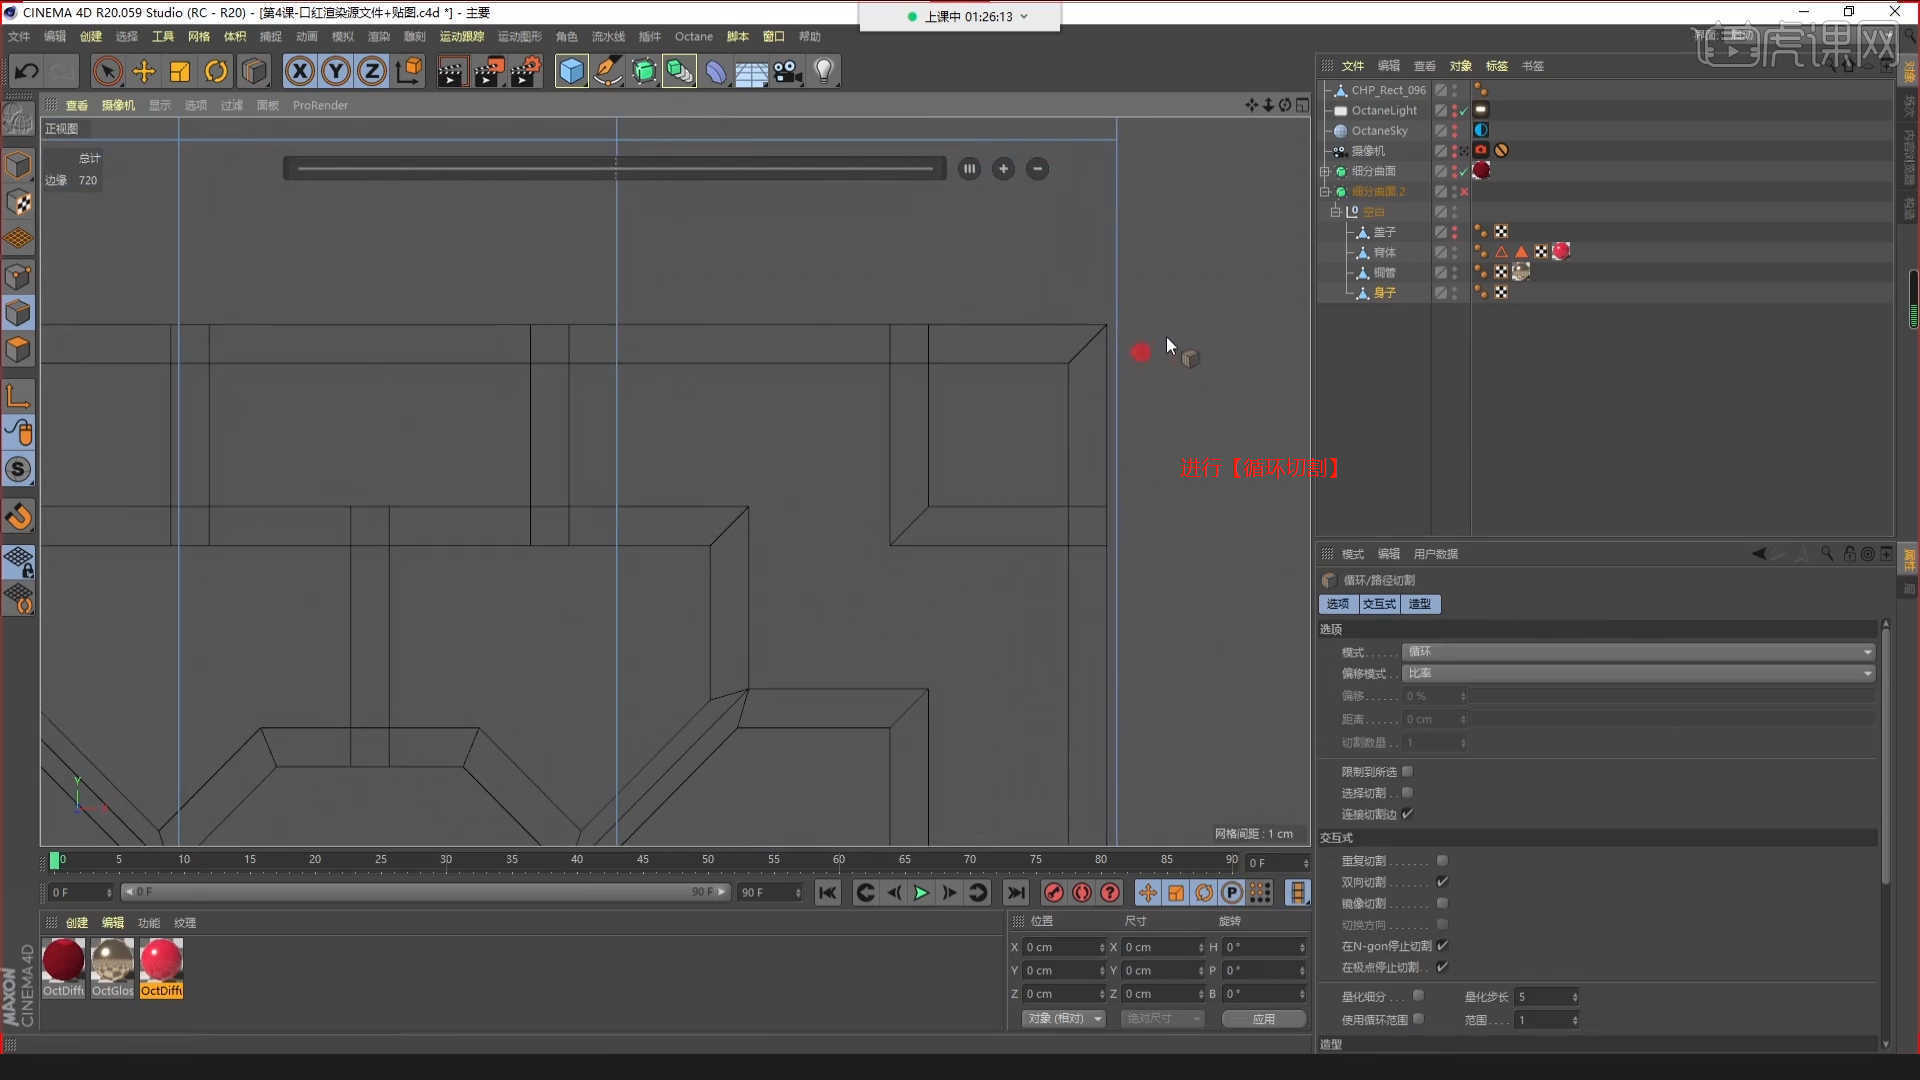Collapse the 细分曲面.2 object
1920x1080 pixels.
pyautogui.click(x=1325, y=192)
